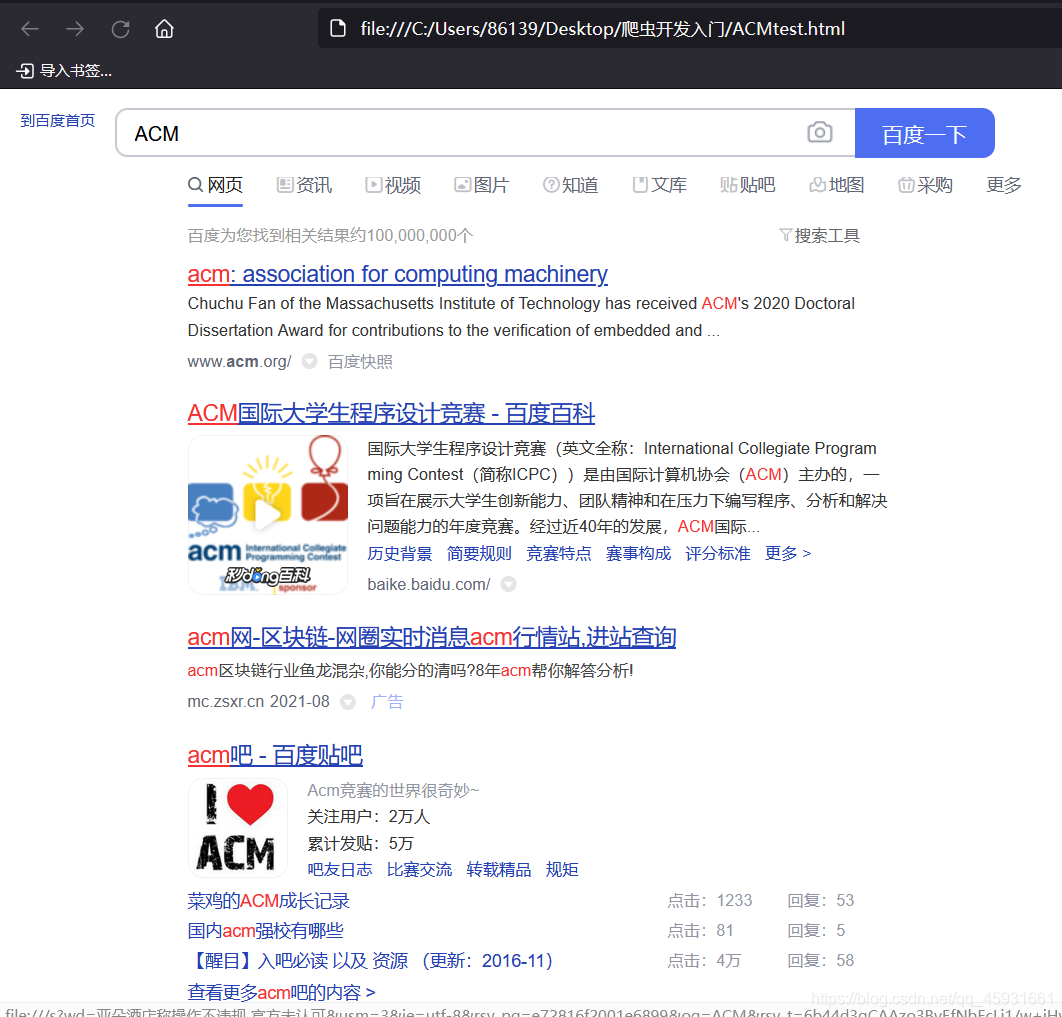This screenshot has width=1062, height=1017.
Task: Click the camera icon in the search box
Action: [820, 132]
